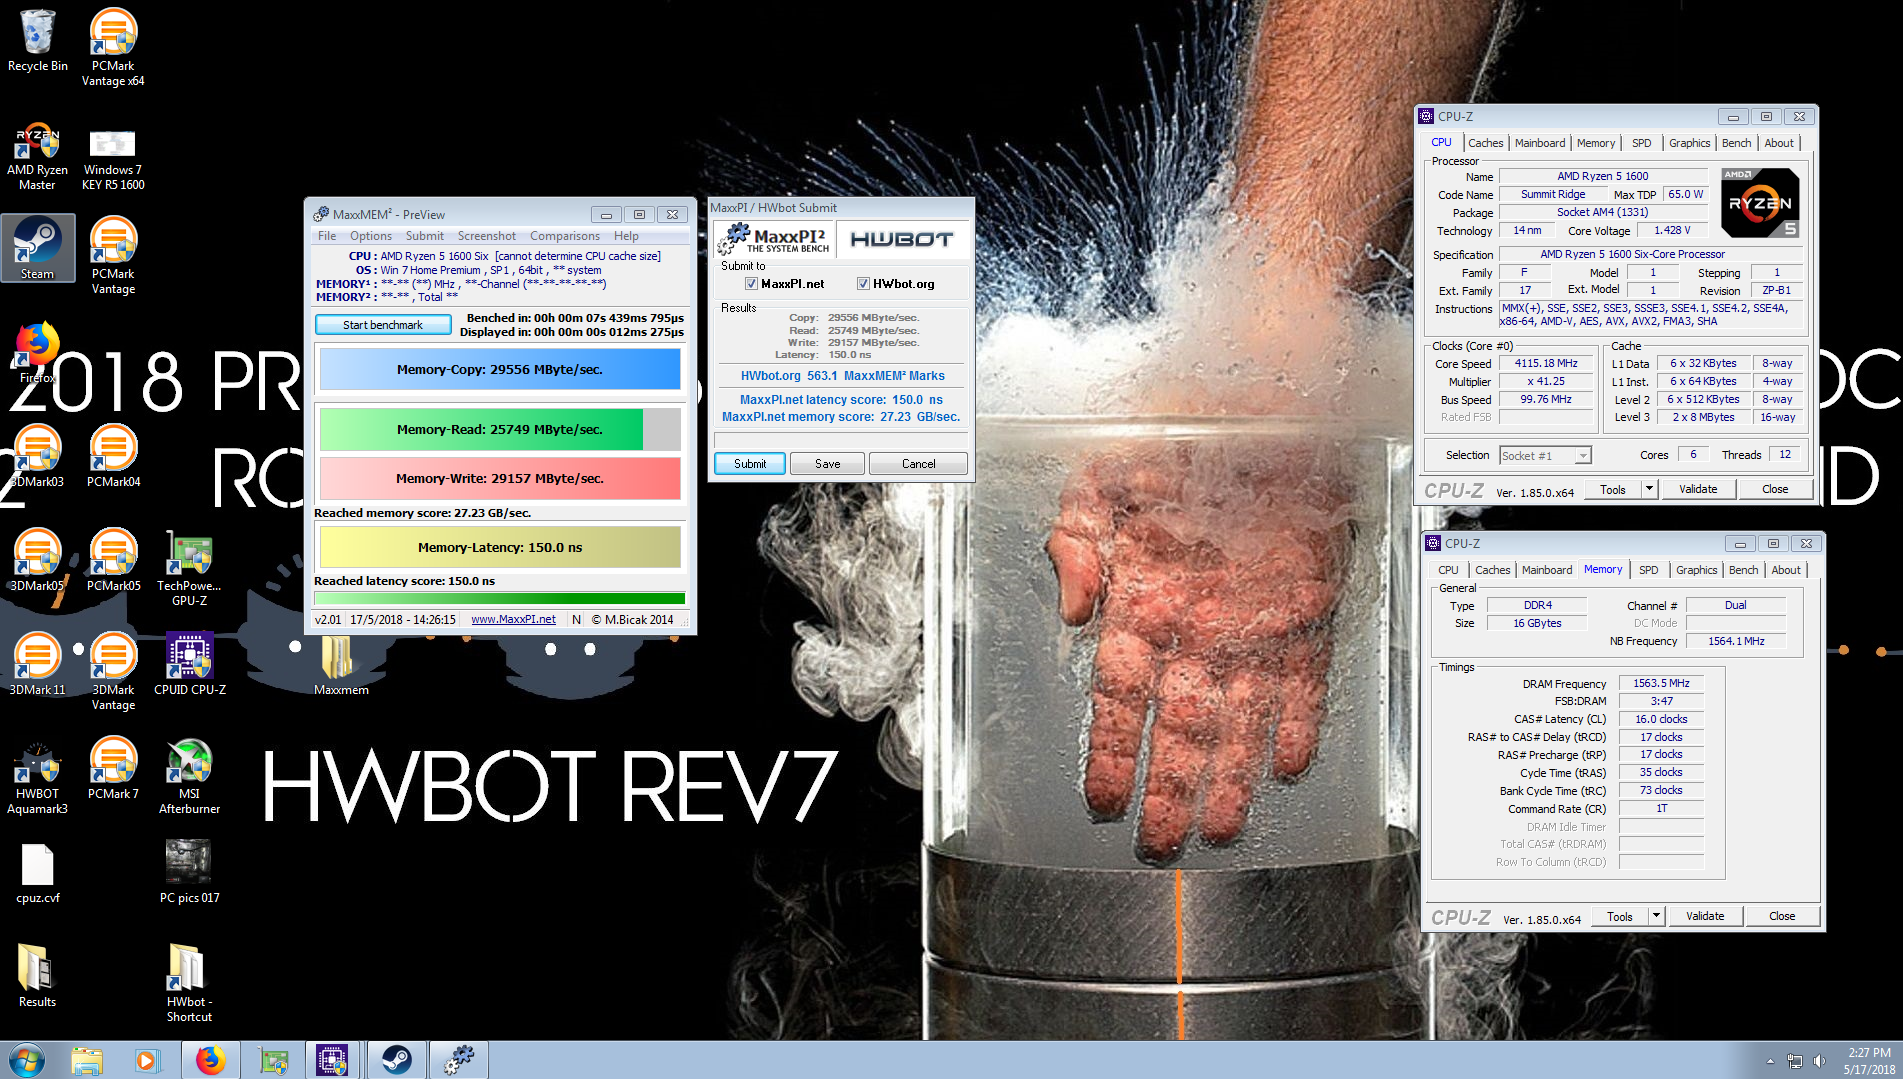Click the green progress bar in MaxxMEM
Screen dimensions: 1903x1079
(x=500, y=599)
